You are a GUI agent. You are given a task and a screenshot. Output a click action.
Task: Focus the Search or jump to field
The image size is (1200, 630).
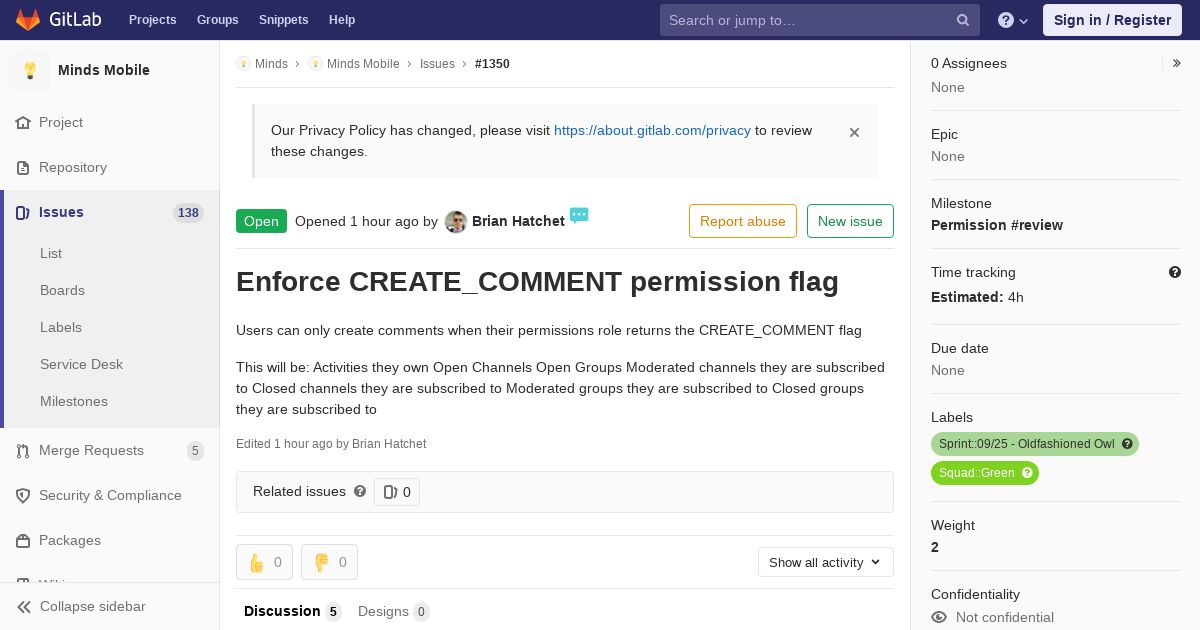(819, 20)
